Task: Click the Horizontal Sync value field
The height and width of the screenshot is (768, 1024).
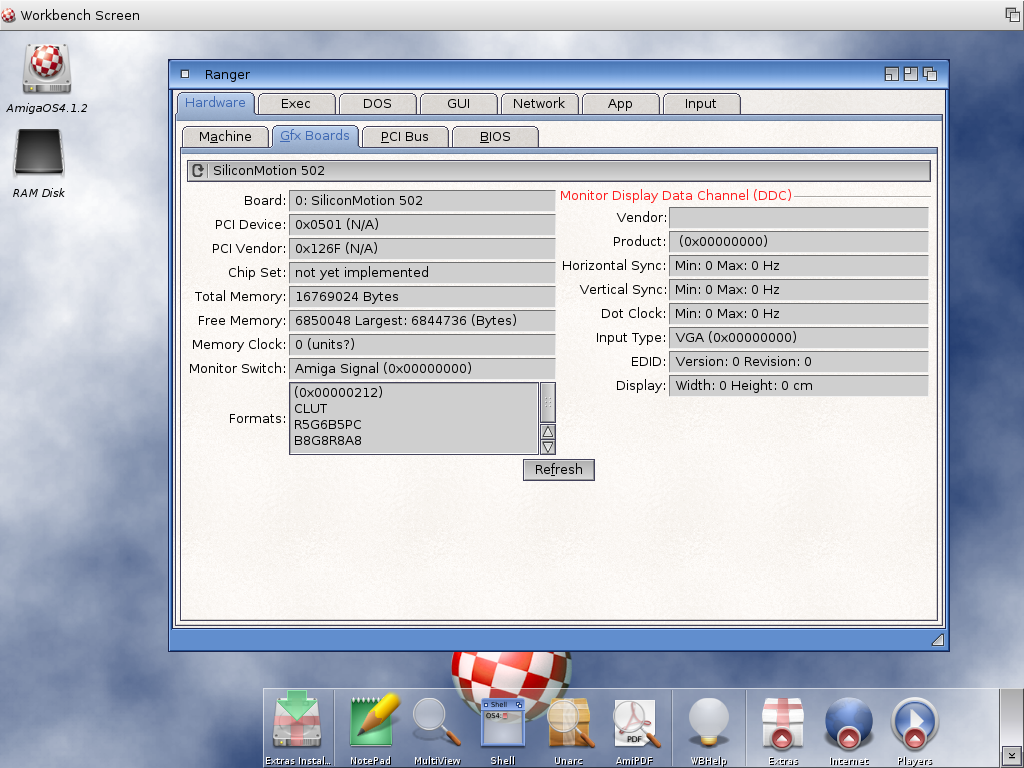Action: 799,266
